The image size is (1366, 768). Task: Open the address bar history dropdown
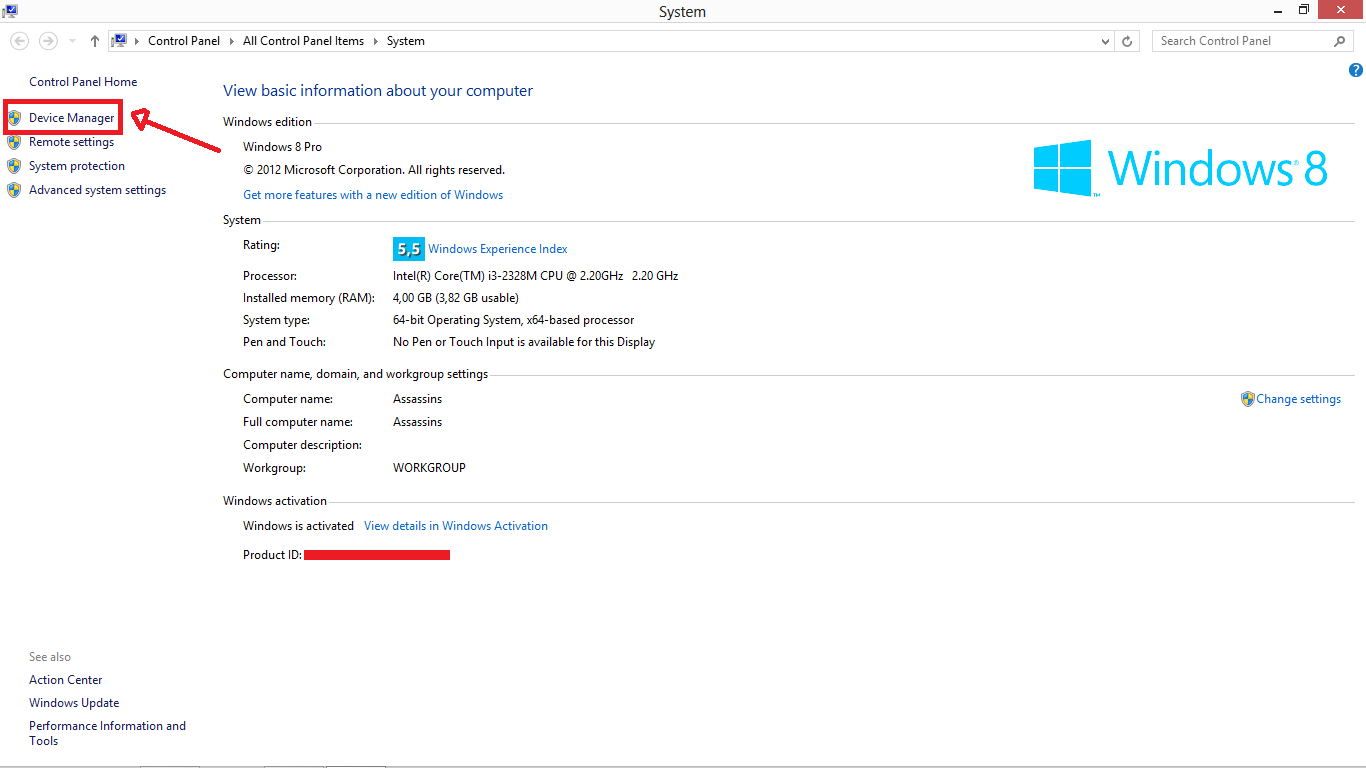(1105, 41)
